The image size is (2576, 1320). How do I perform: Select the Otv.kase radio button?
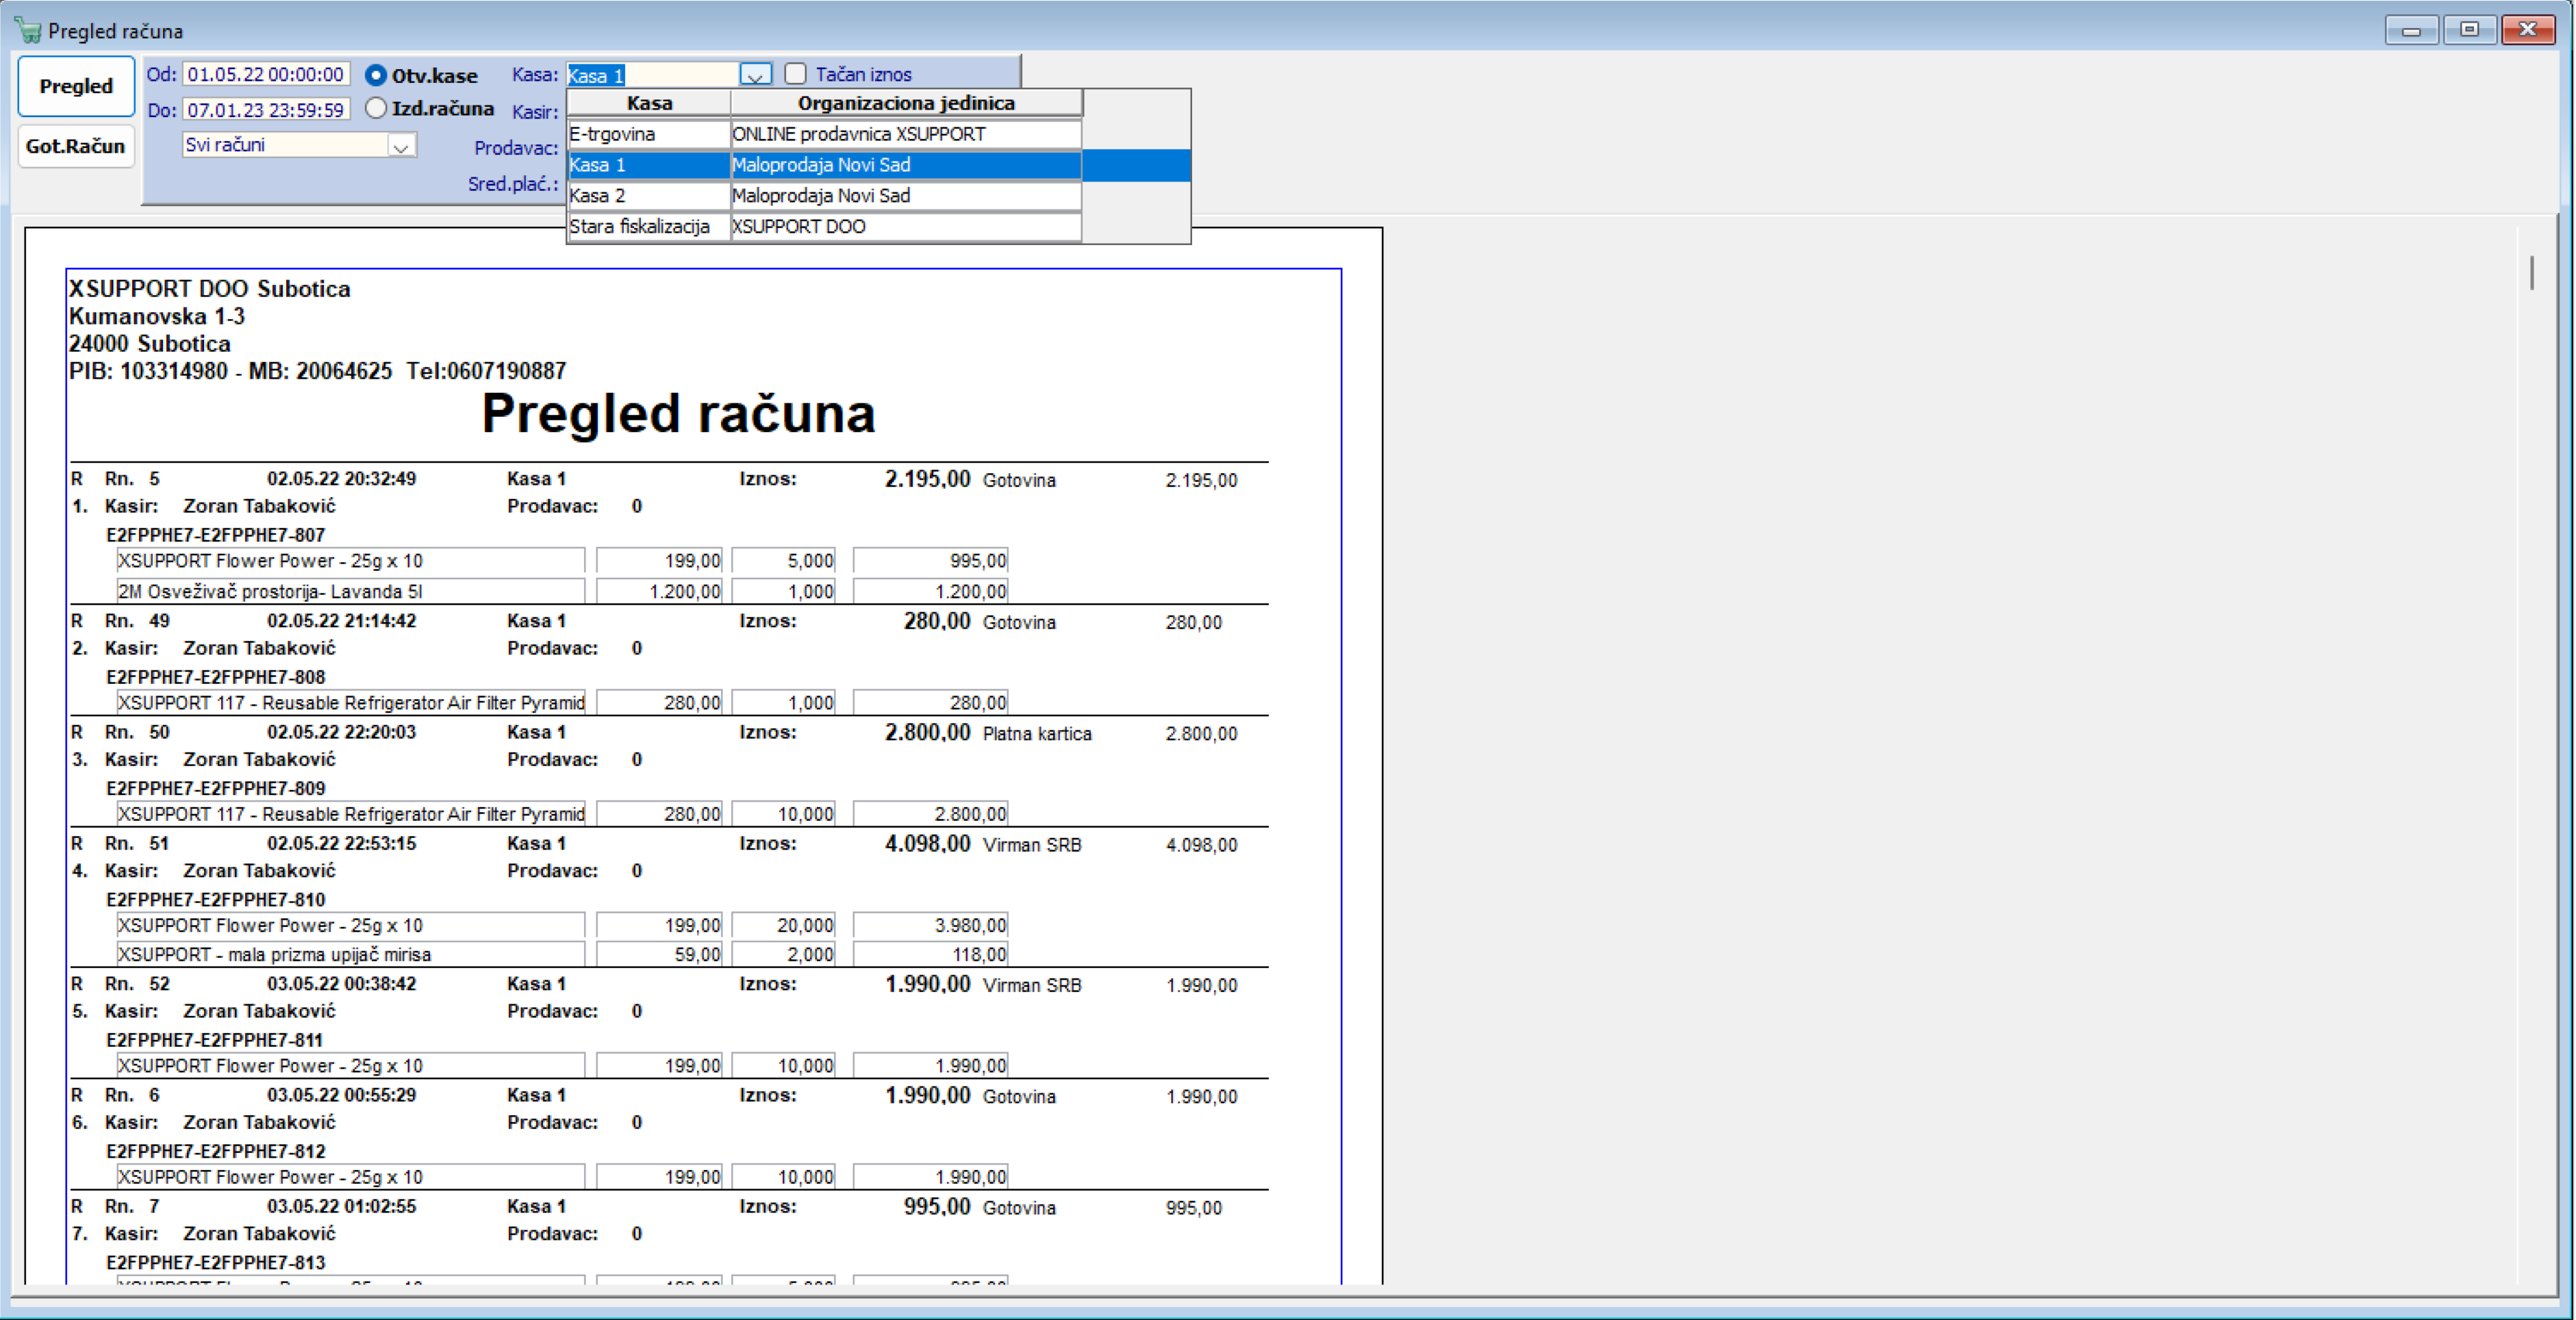(x=376, y=75)
